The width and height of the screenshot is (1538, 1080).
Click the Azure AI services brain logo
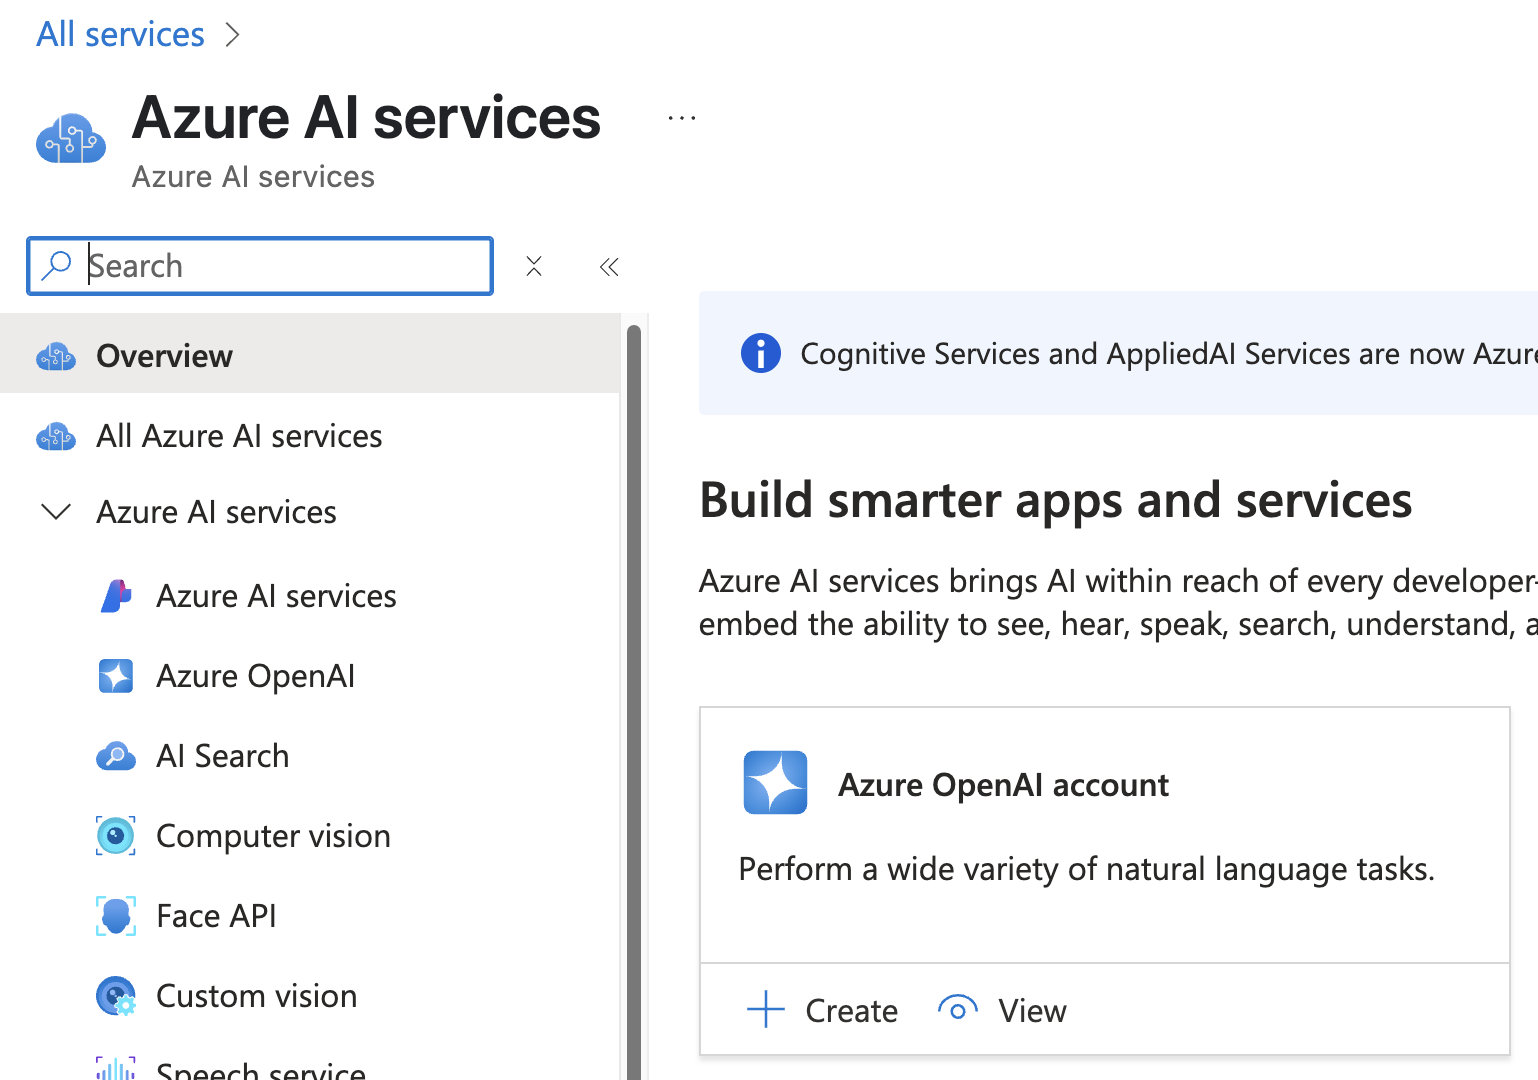(x=70, y=138)
